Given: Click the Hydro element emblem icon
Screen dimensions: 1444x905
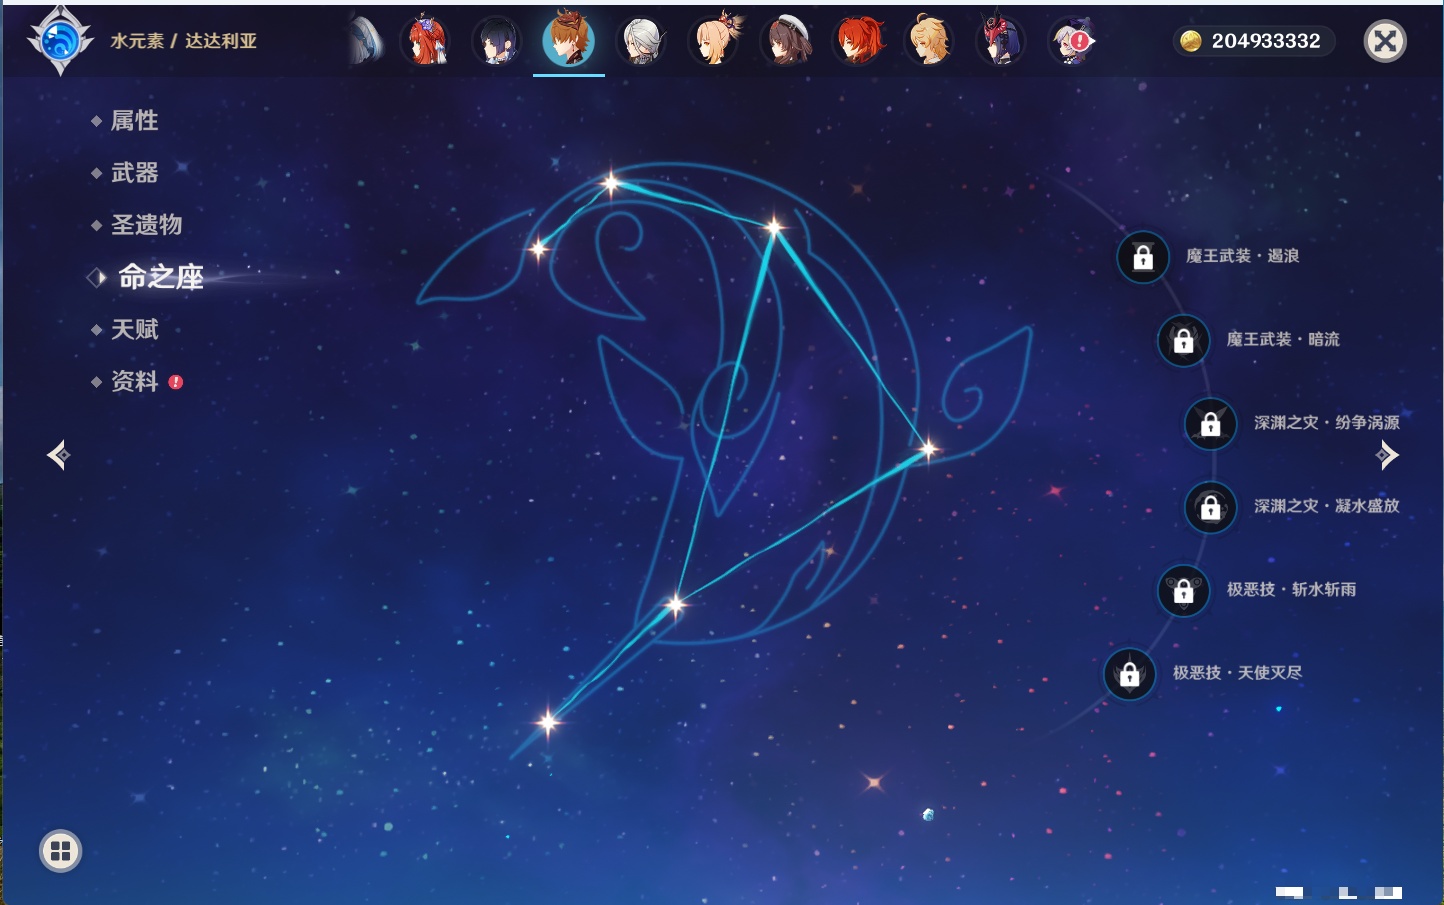Looking at the screenshot, I should pyautogui.click(x=60, y=41).
